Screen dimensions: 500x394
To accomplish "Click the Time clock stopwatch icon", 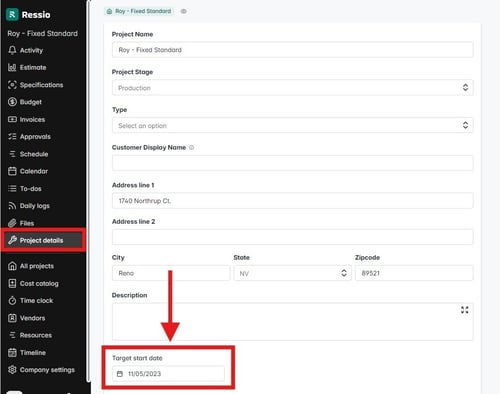I will 12,301.
